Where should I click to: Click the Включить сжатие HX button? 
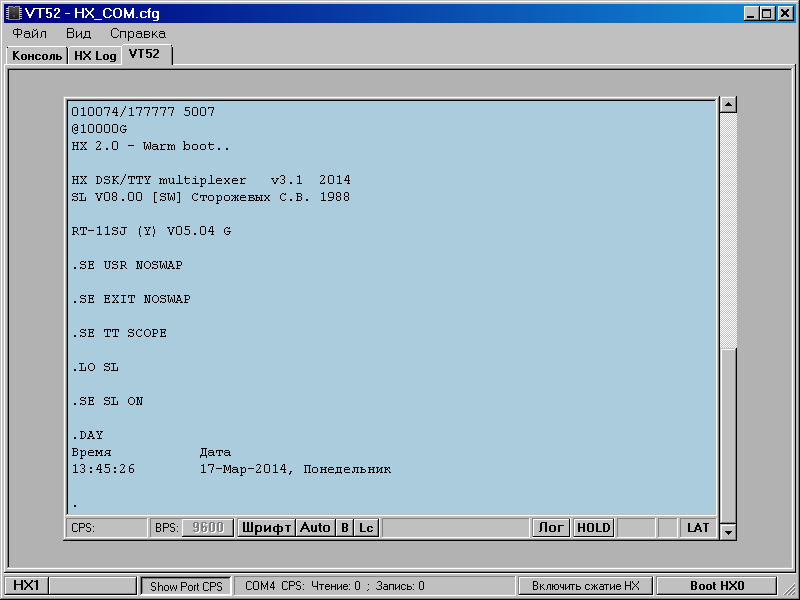[x=585, y=586]
